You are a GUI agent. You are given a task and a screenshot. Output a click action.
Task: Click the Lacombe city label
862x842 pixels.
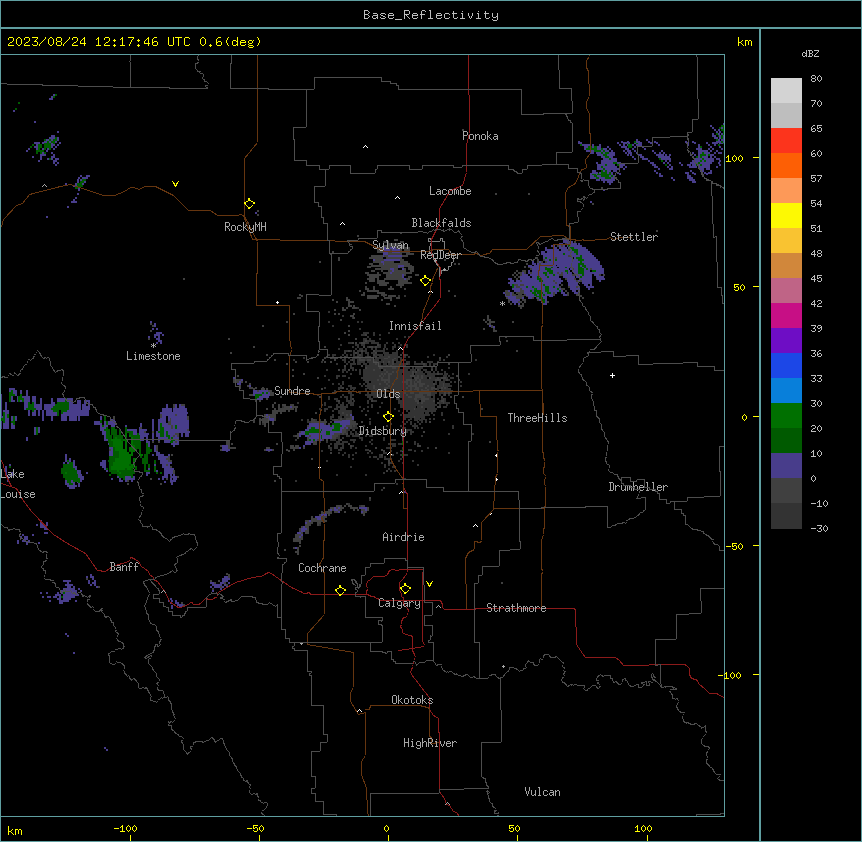tap(450, 191)
